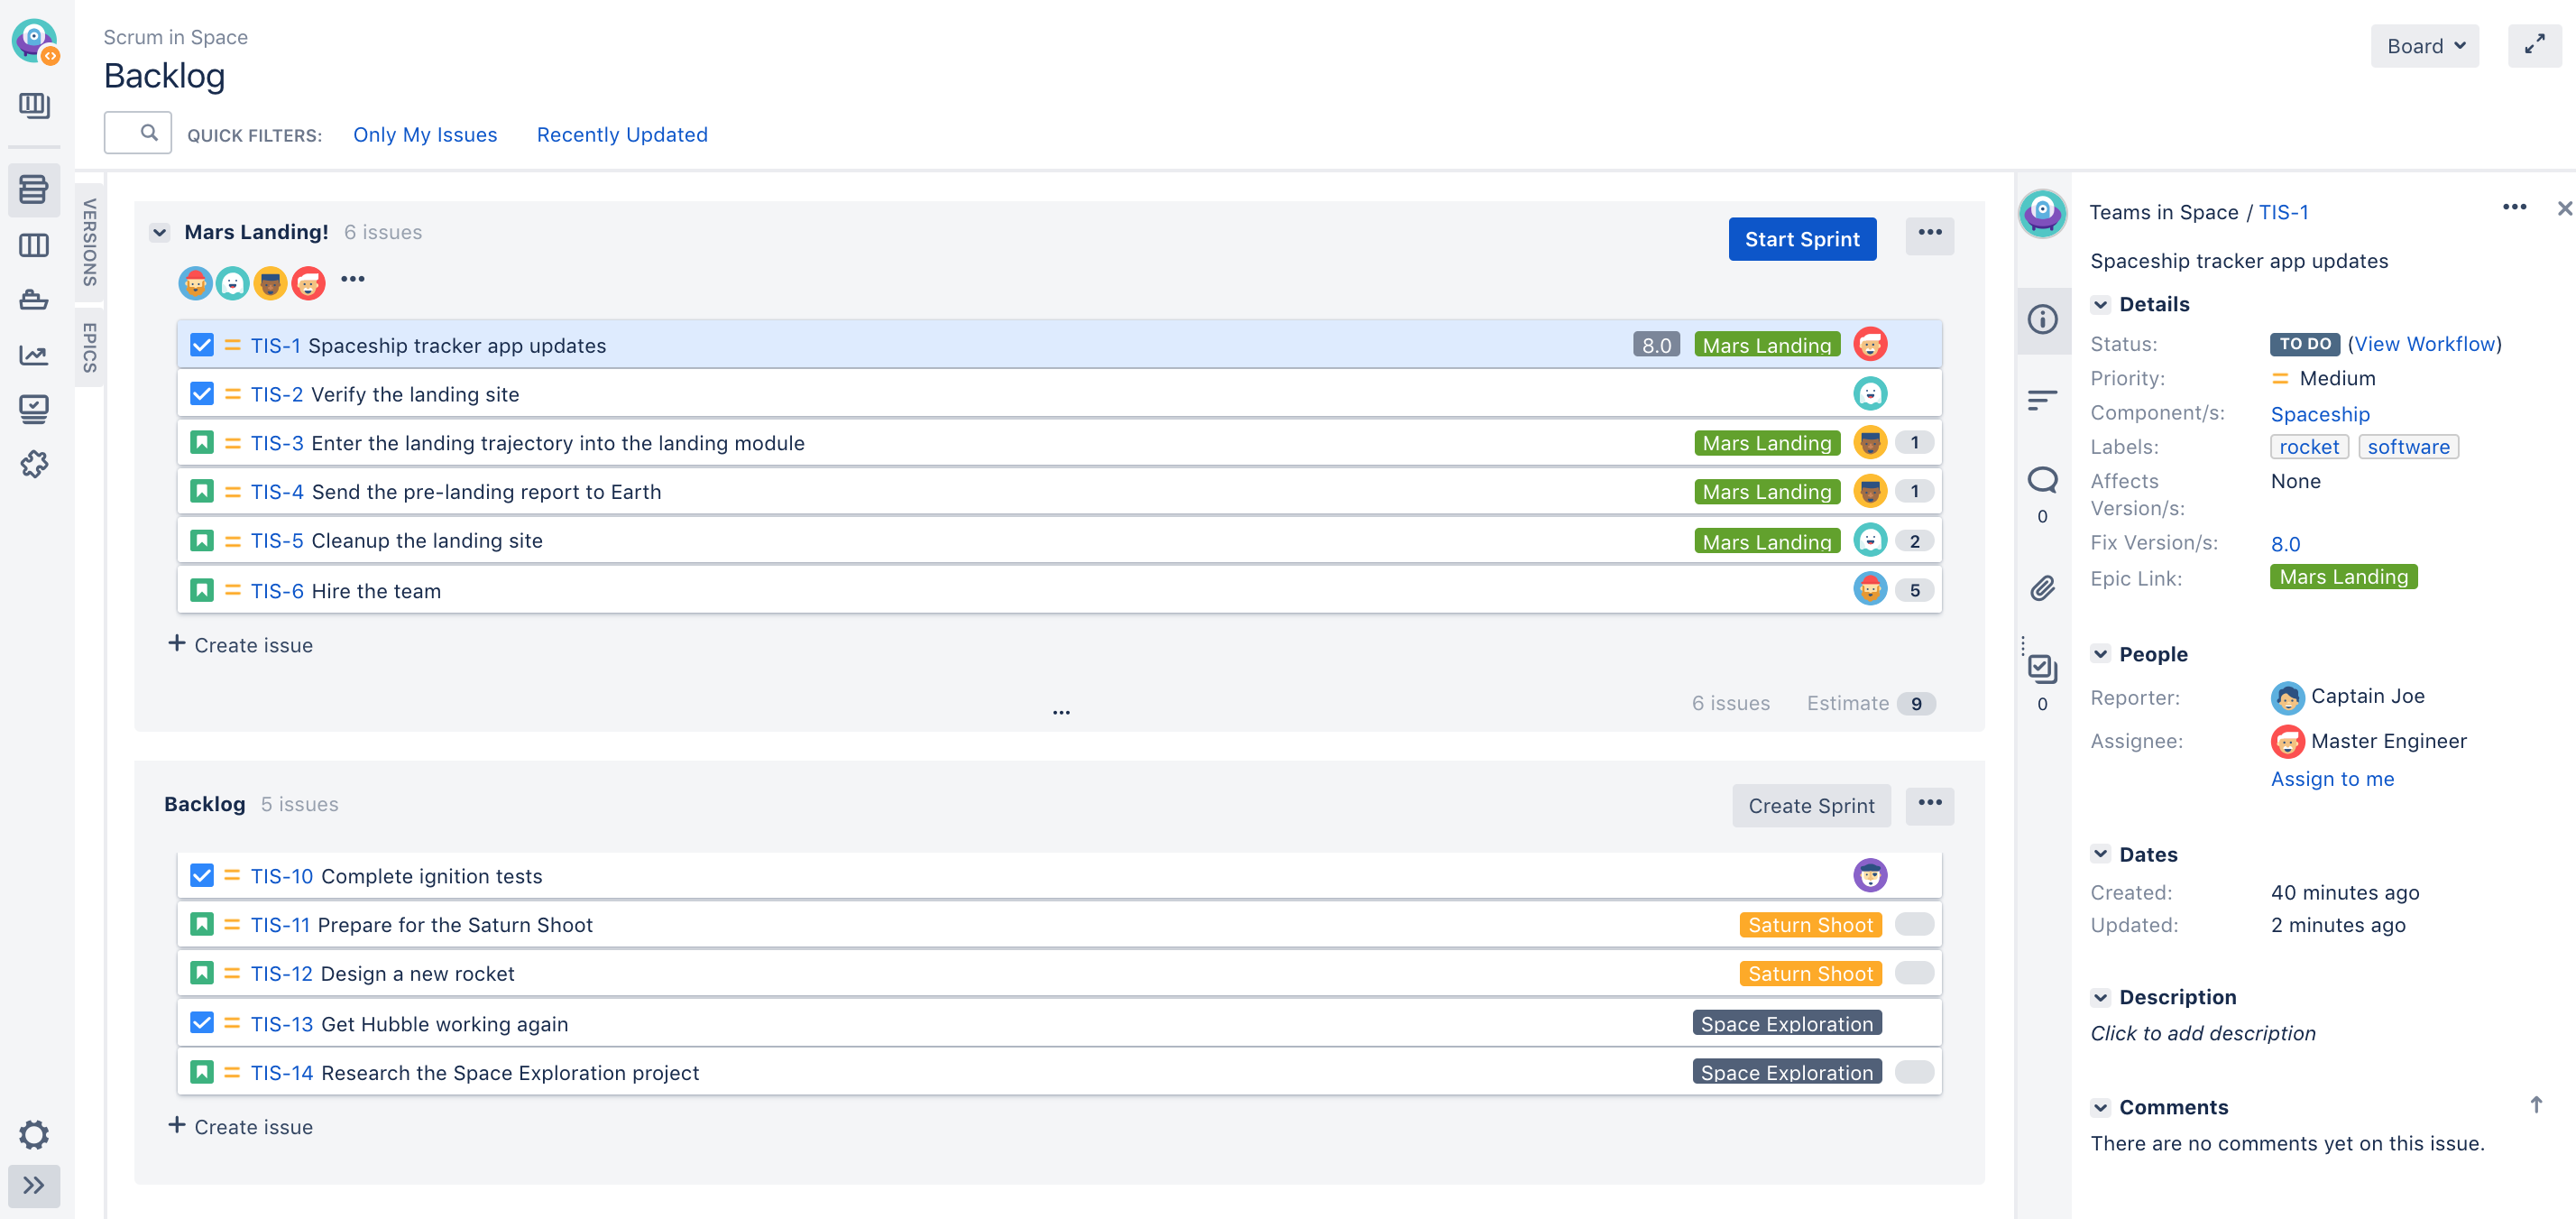Toggle visibility for TIS-12 Design a new rocket
Viewport: 2576px width, 1219px height.
click(1914, 974)
